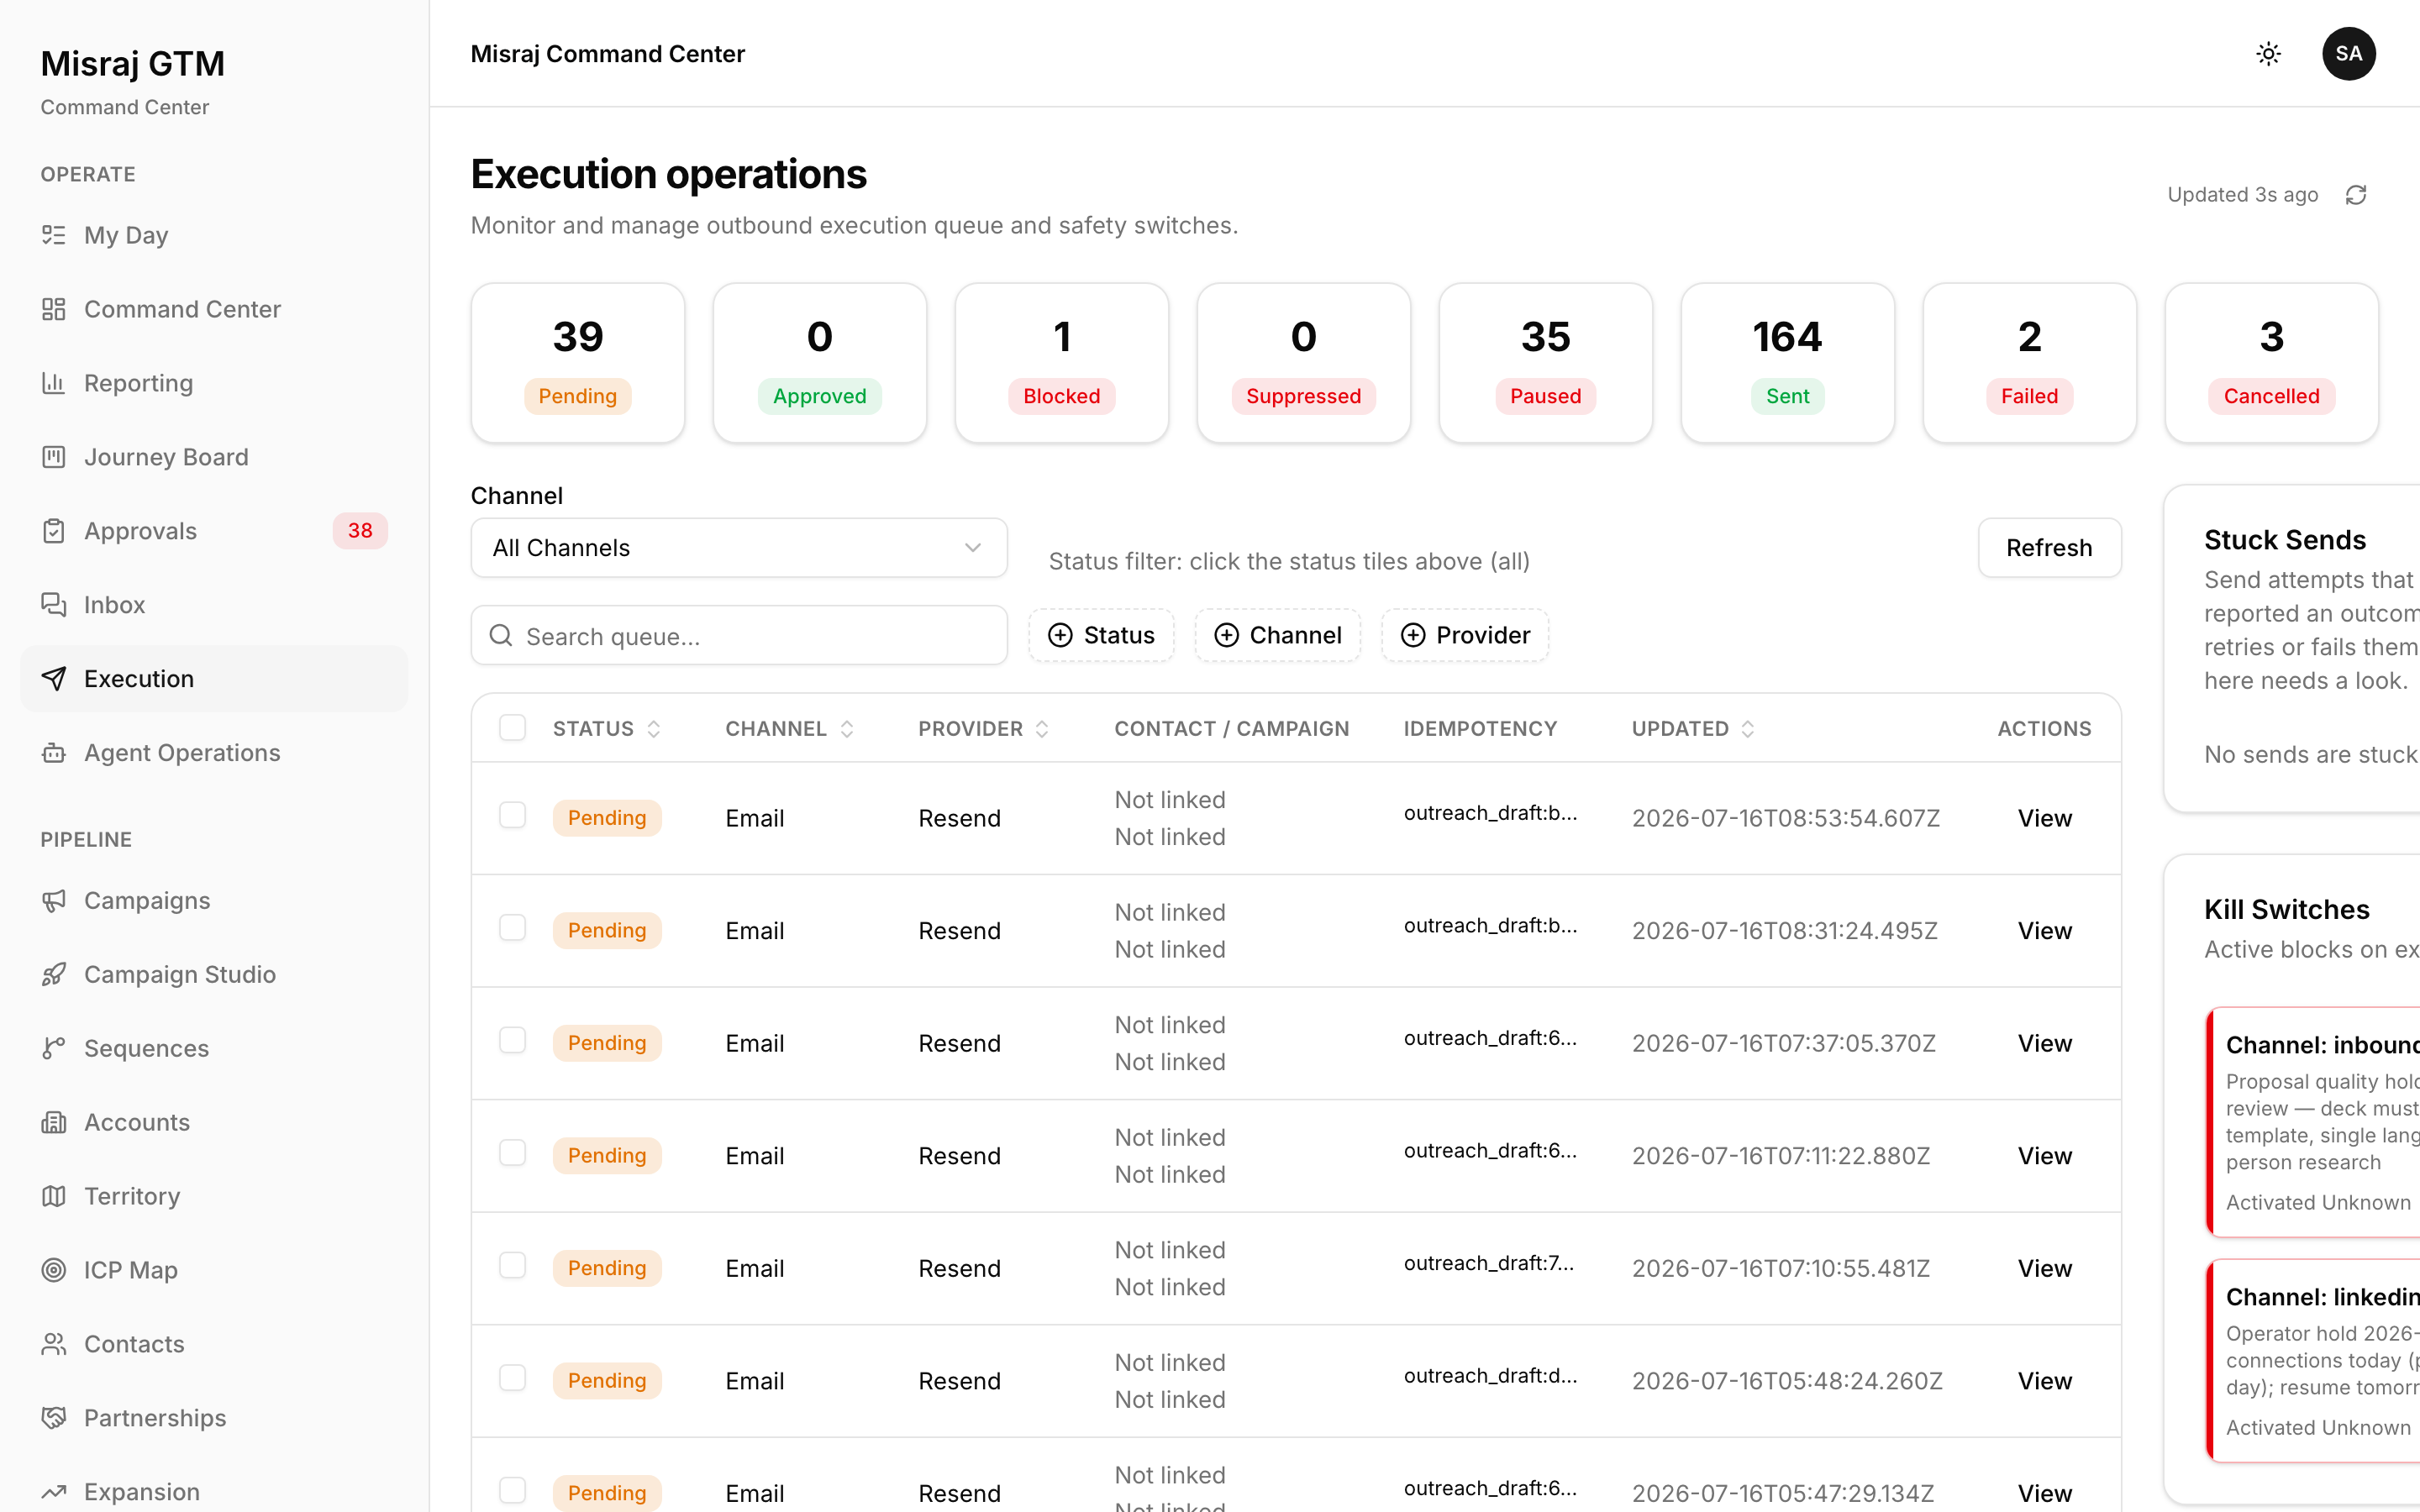
Task: Click the Campaigns megaphone icon
Action: [x=54, y=901]
